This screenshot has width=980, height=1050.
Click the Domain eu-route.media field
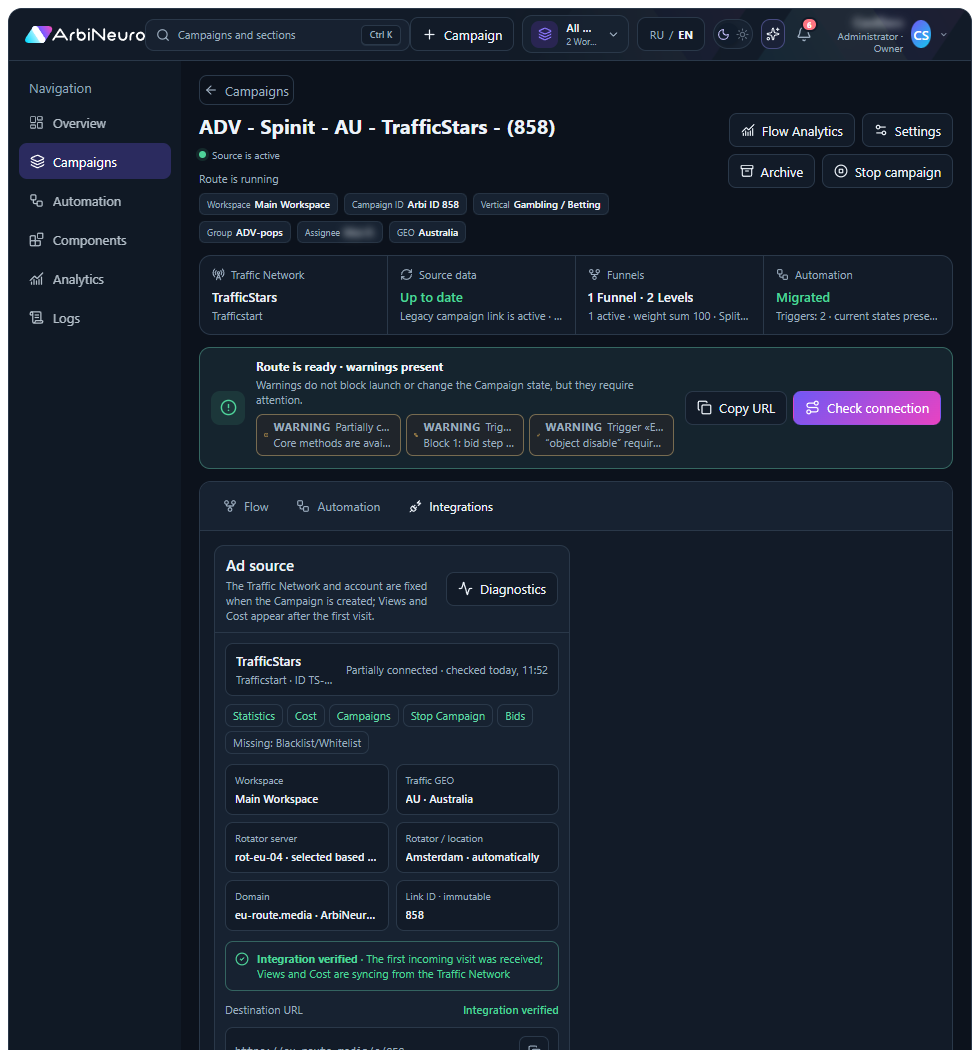pyautogui.click(x=307, y=905)
